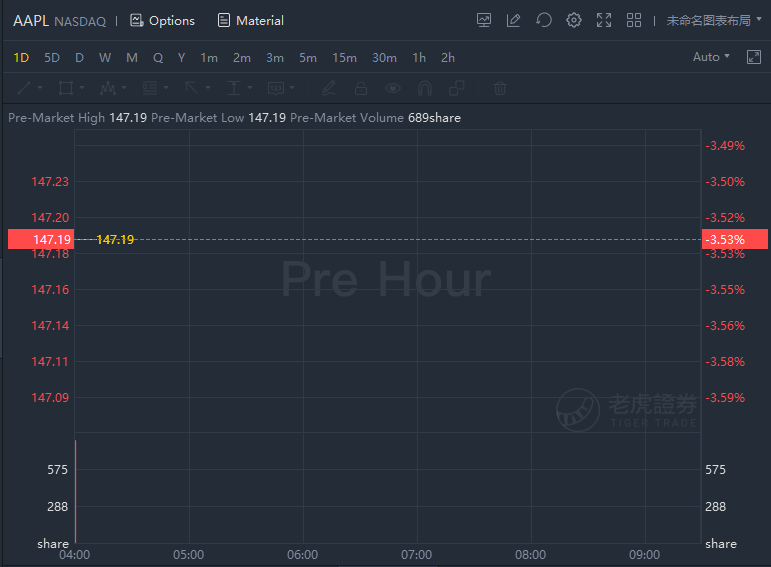
Task: Select the 123 price label tool
Action: [x=276, y=88]
